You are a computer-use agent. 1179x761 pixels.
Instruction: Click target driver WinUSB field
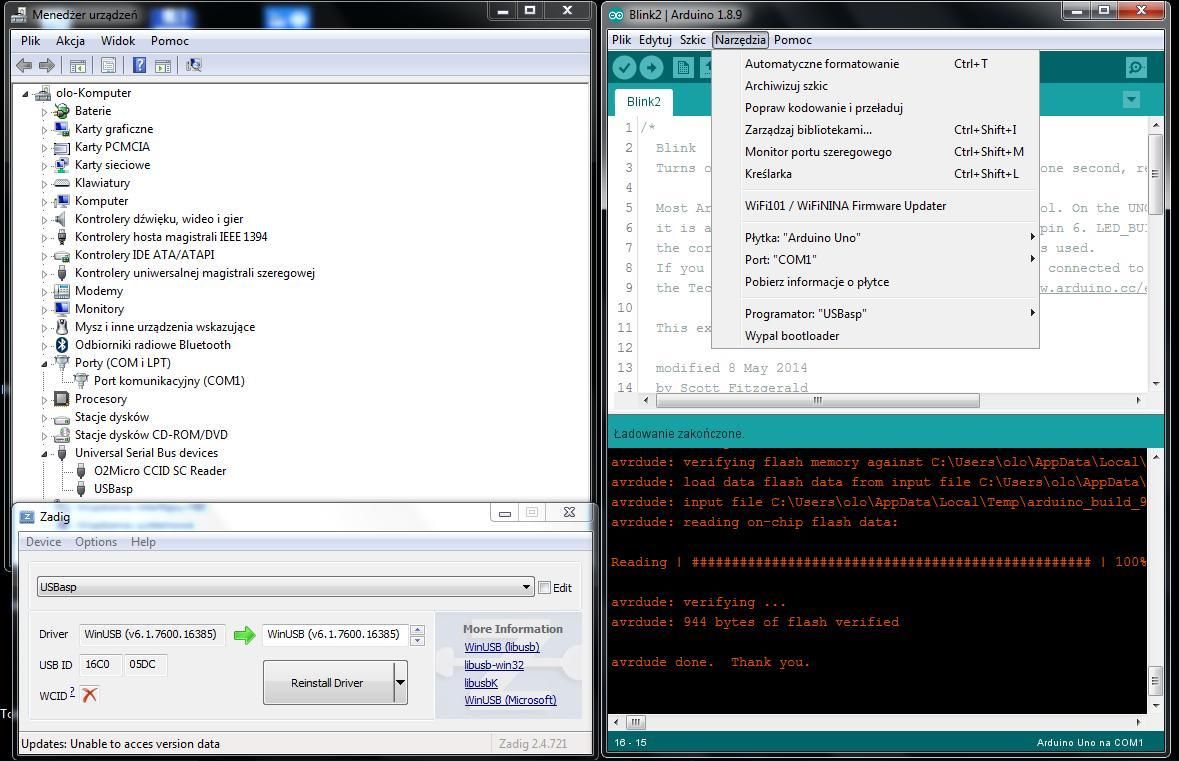tap(334, 635)
